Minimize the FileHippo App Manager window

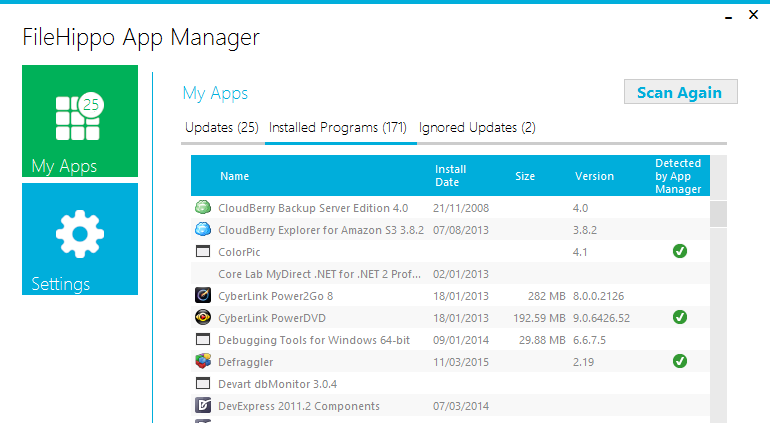[x=729, y=17]
